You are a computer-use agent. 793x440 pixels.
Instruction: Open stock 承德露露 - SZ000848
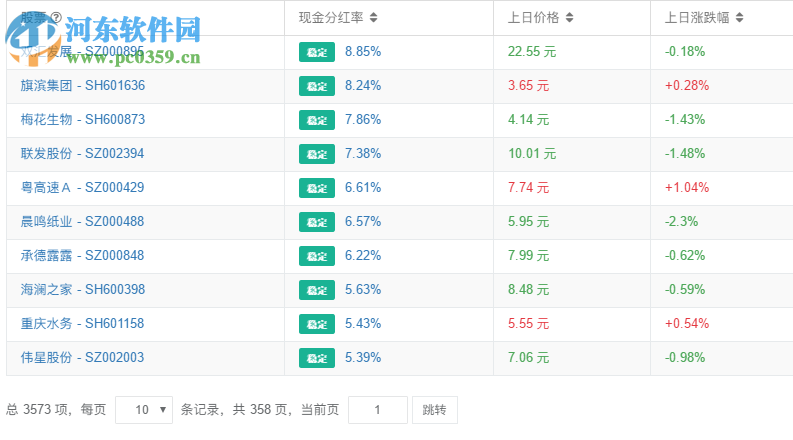point(82,255)
